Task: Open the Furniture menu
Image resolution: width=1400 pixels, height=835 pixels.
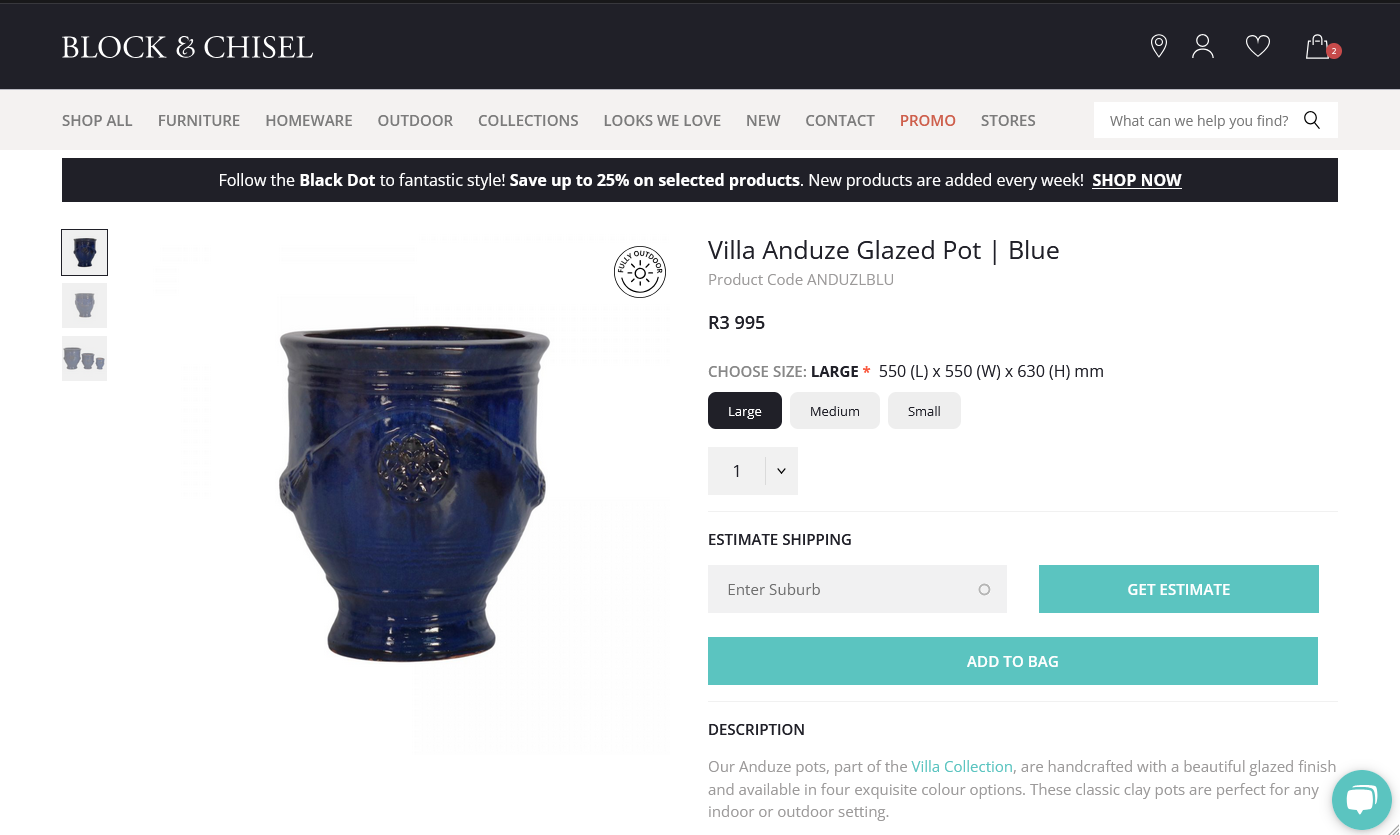Action: 199,120
